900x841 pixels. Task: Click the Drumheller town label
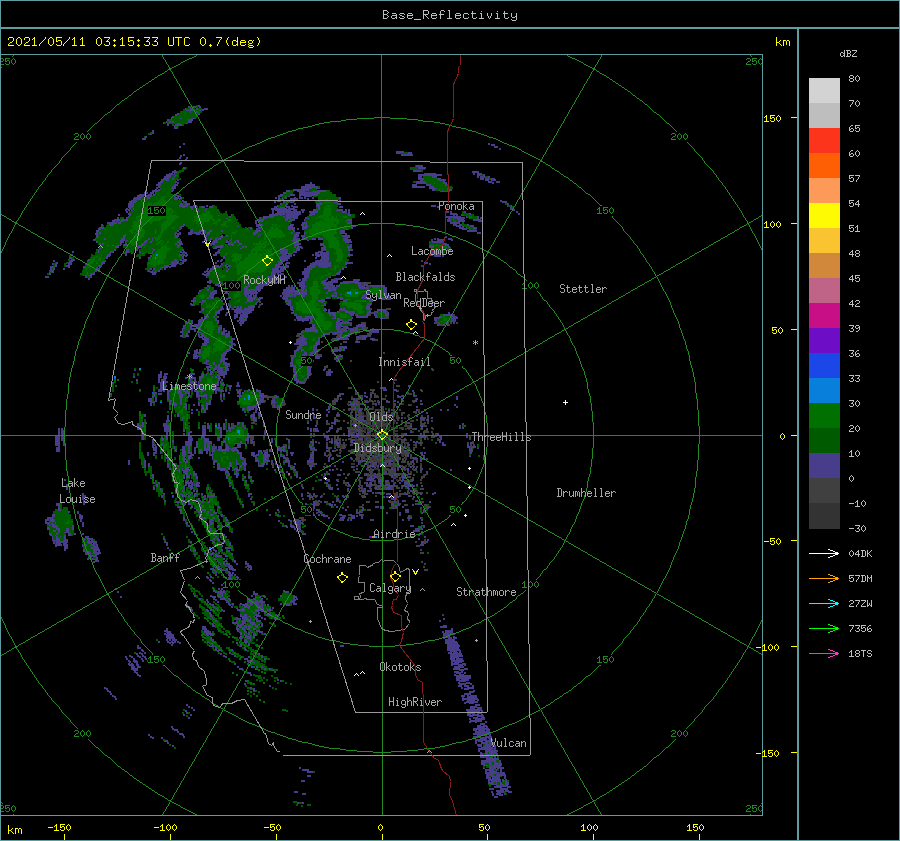tap(586, 493)
